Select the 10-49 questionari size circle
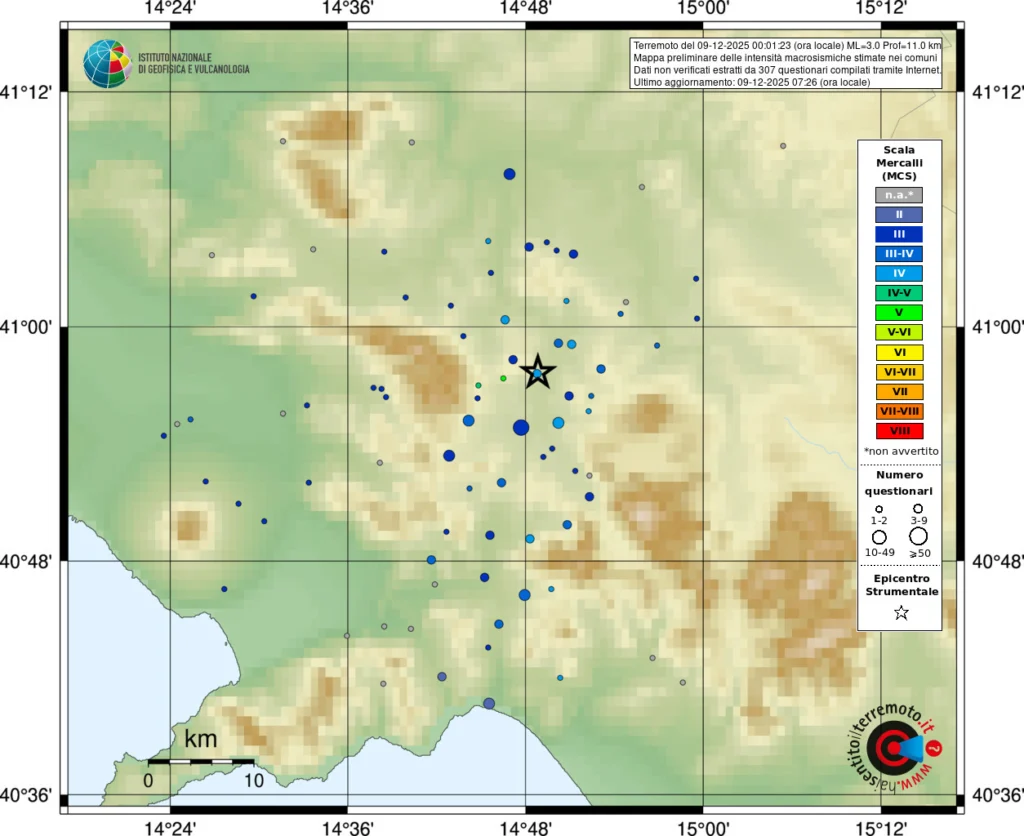Screen dimensions: 1024x836 point(877,536)
